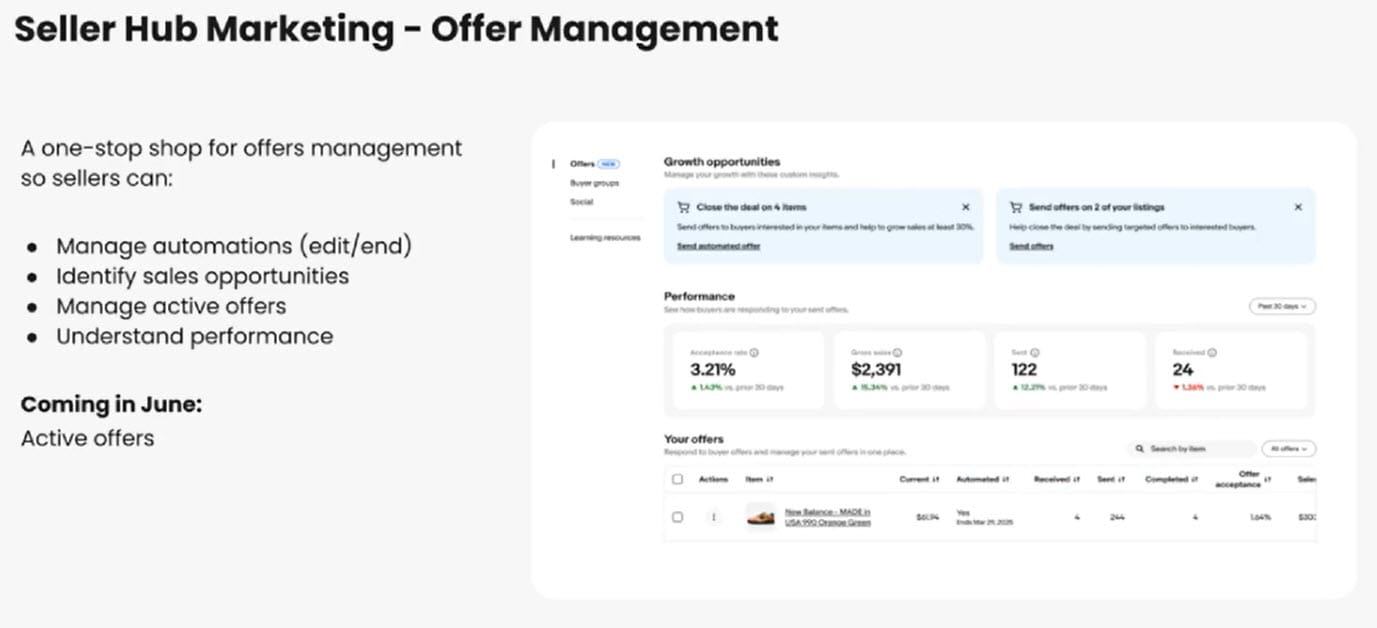Click the info icon beside Sent metric
Screen dimensions: 1377x628
click(1034, 353)
